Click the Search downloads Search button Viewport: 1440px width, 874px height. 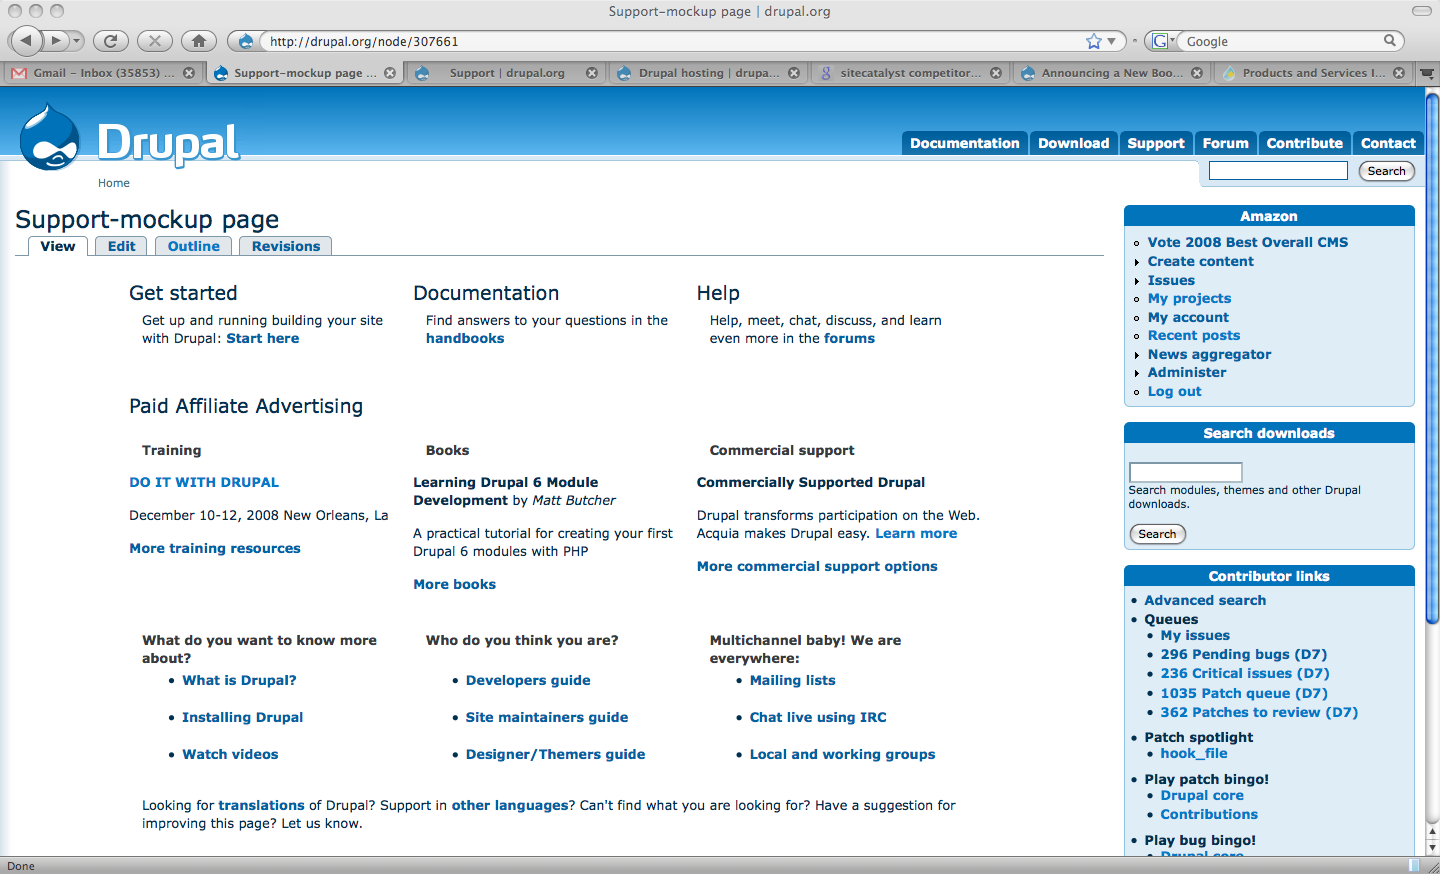click(x=1157, y=534)
